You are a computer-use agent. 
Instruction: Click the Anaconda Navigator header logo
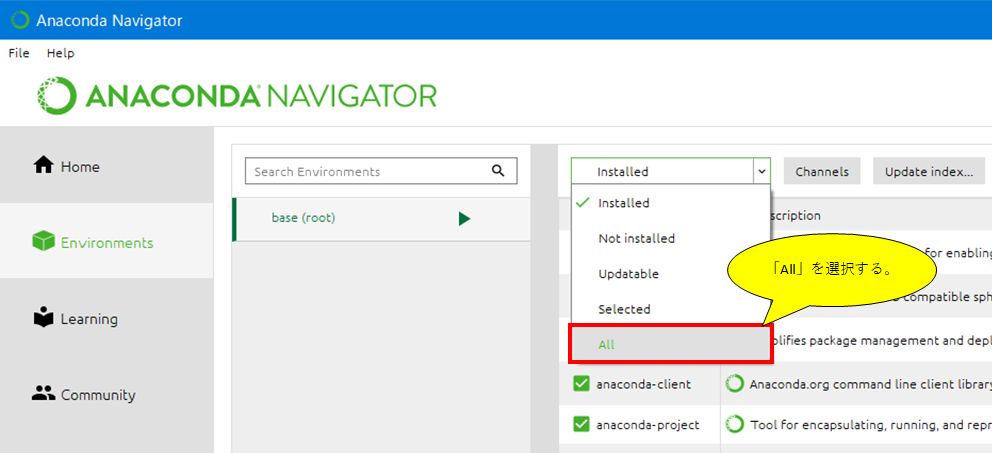pyautogui.click(x=237, y=96)
